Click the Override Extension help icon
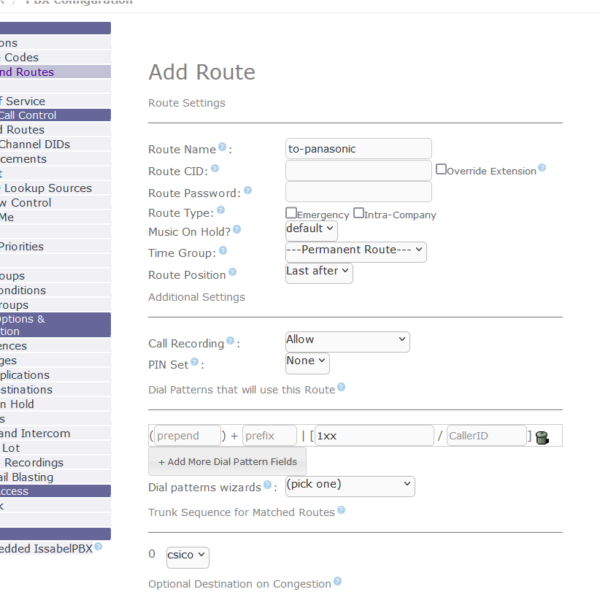This screenshot has width=600, height=600. [x=542, y=169]
